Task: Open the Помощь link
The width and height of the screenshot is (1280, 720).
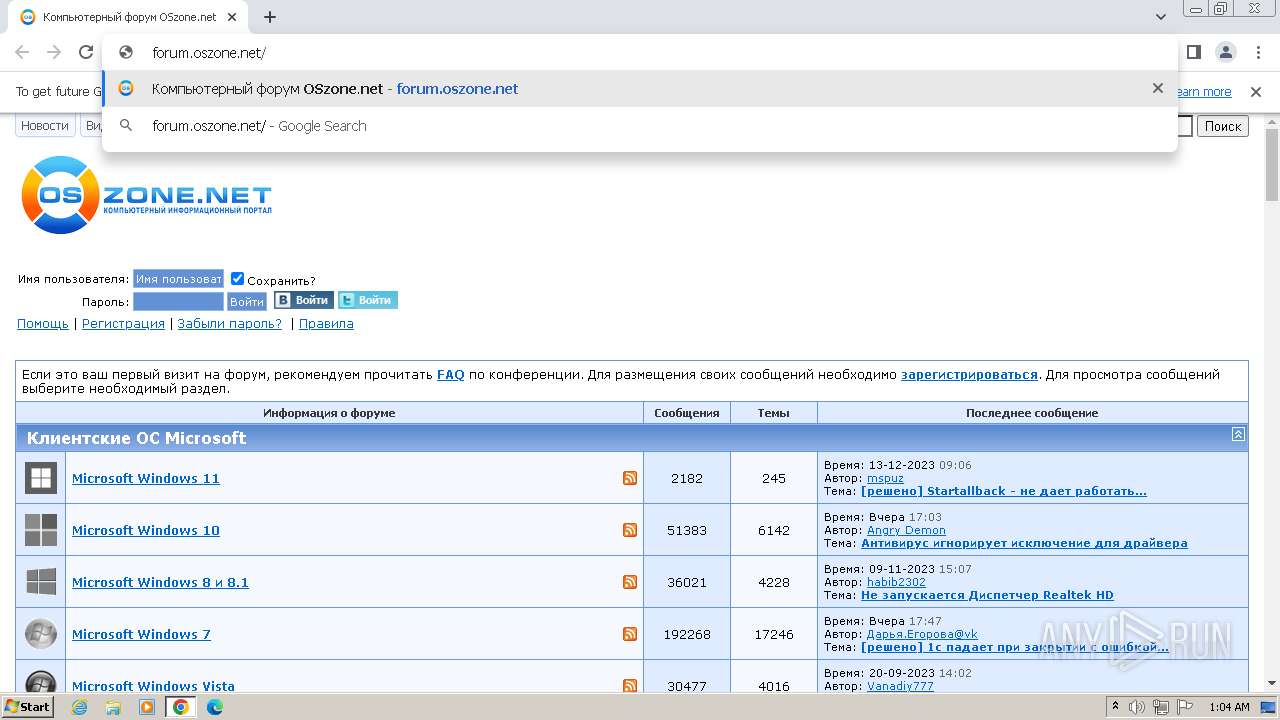Action: coord(43,324)
